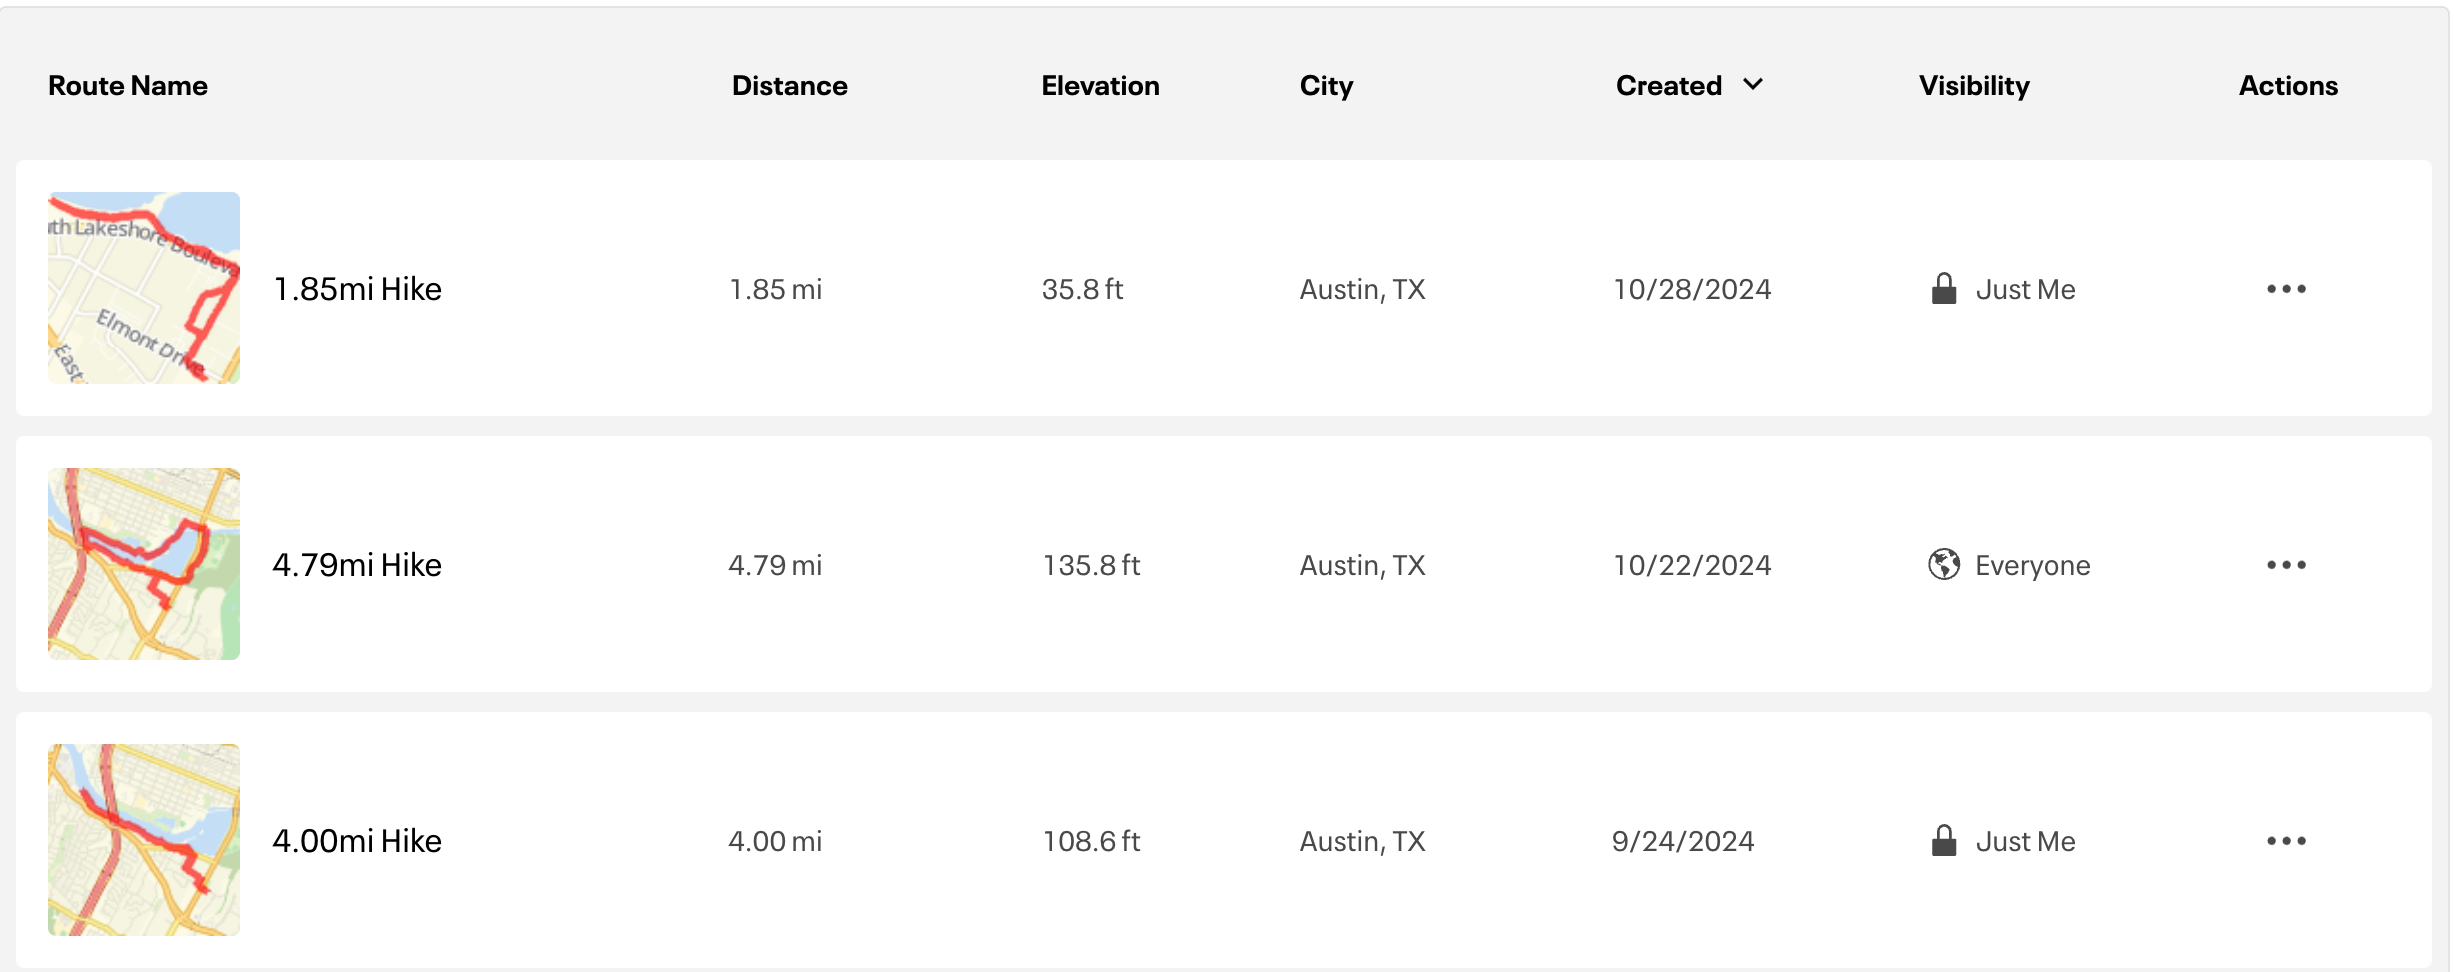
Task: Open actions menu for 4.79mi Hike
Action: pos(2286,565)
